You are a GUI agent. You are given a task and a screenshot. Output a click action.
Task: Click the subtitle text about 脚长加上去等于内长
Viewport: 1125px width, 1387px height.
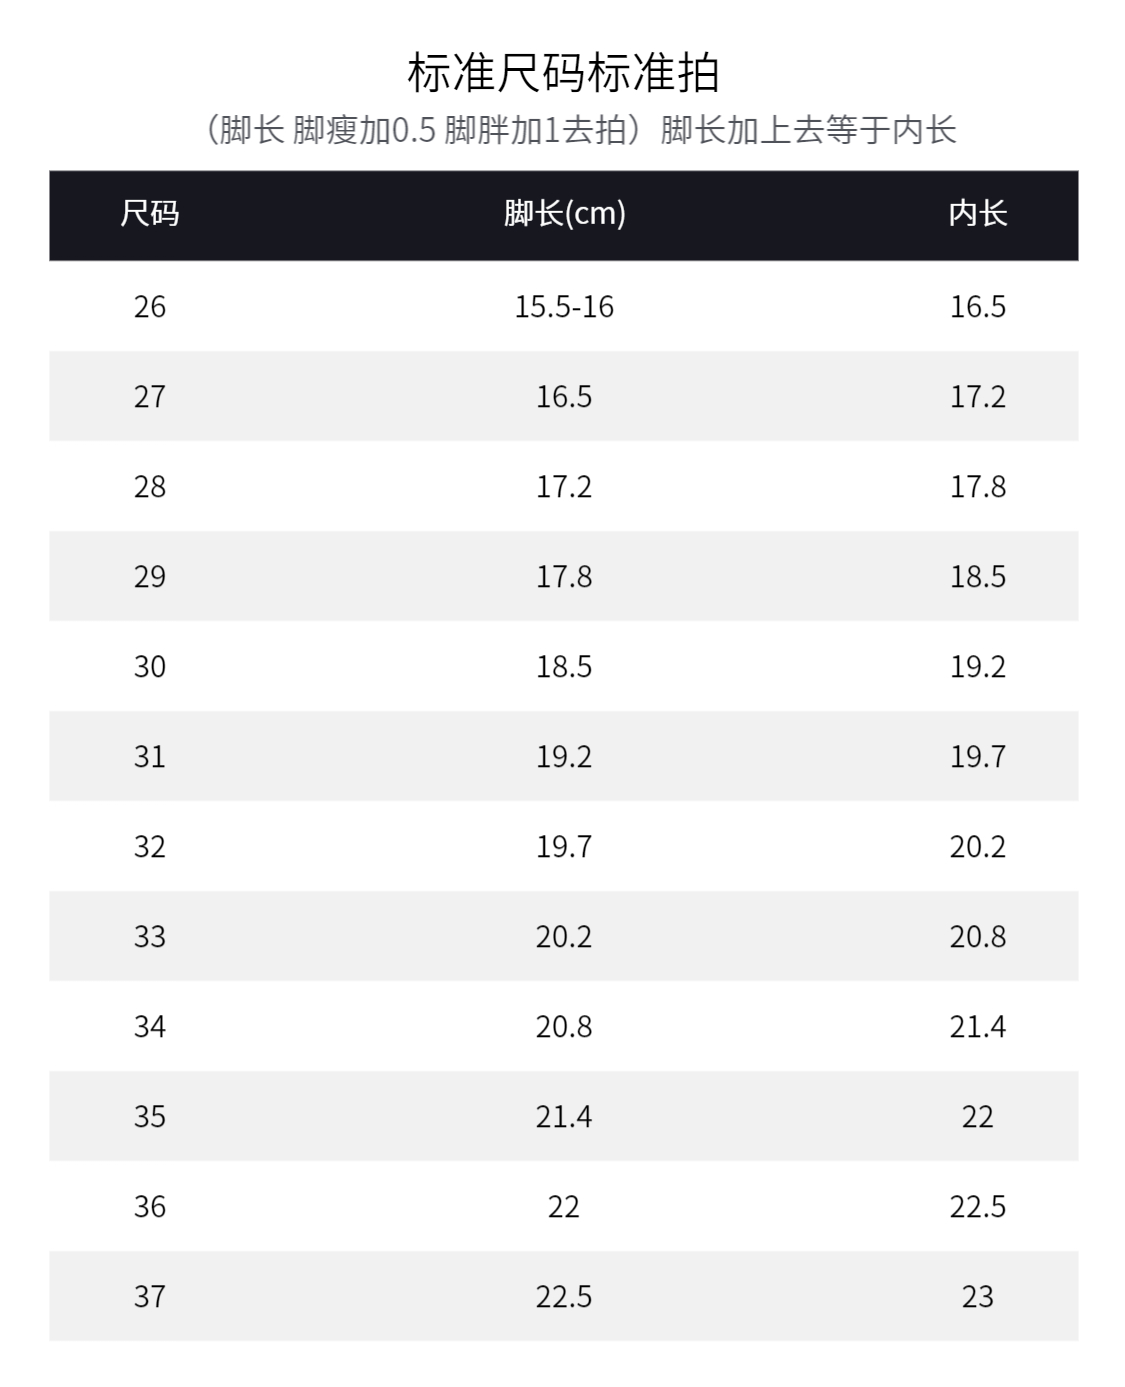coord(579,130)
